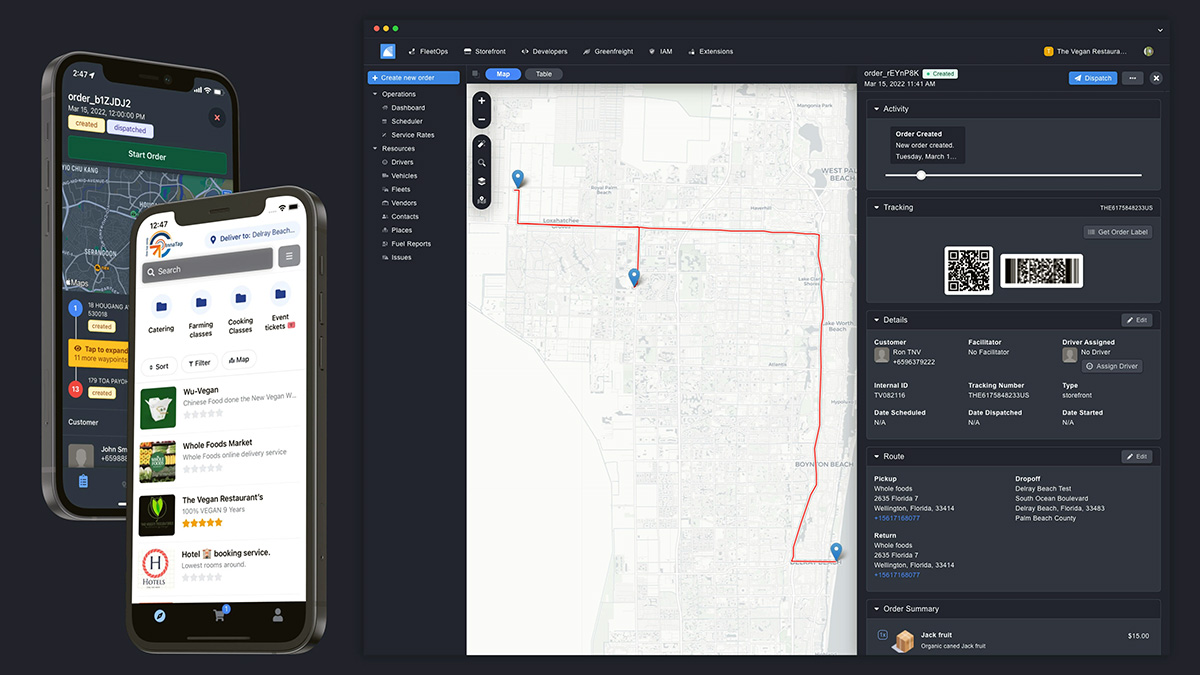Zoom in on the map
Image resolution: width=1200 pixels, height=675 pixels.
click(482, 101)
